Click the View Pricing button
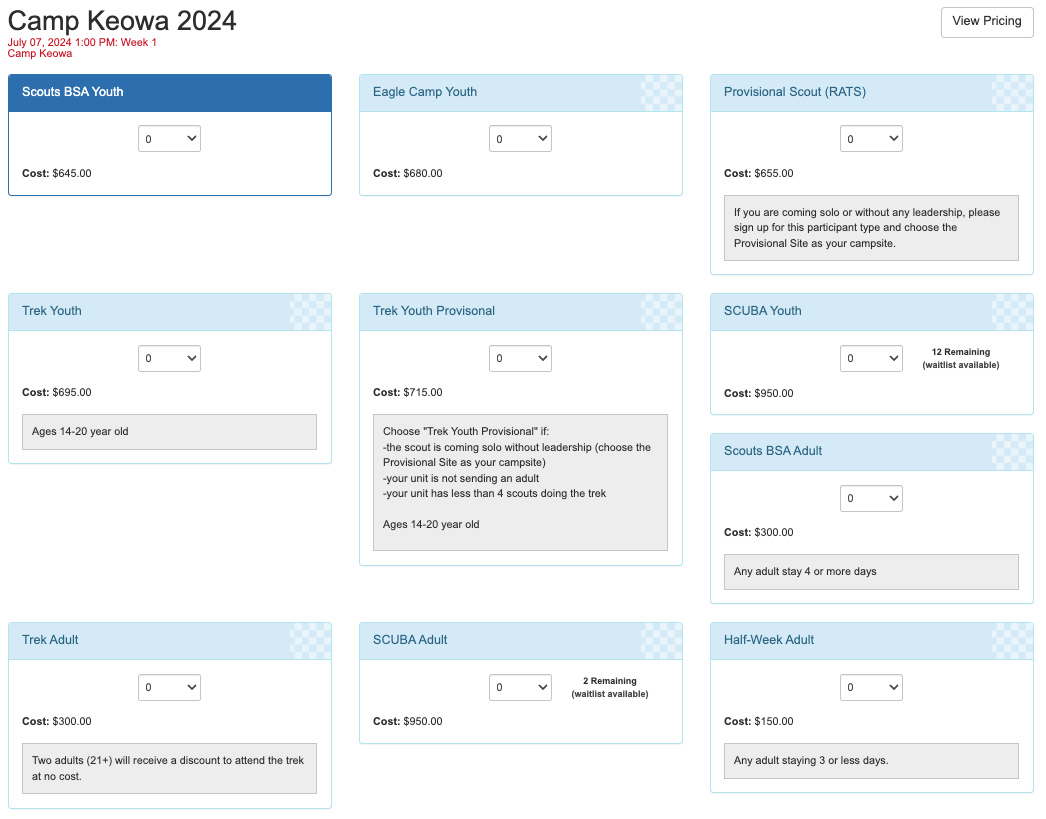1046x819 pixels. tap(986, 22)
